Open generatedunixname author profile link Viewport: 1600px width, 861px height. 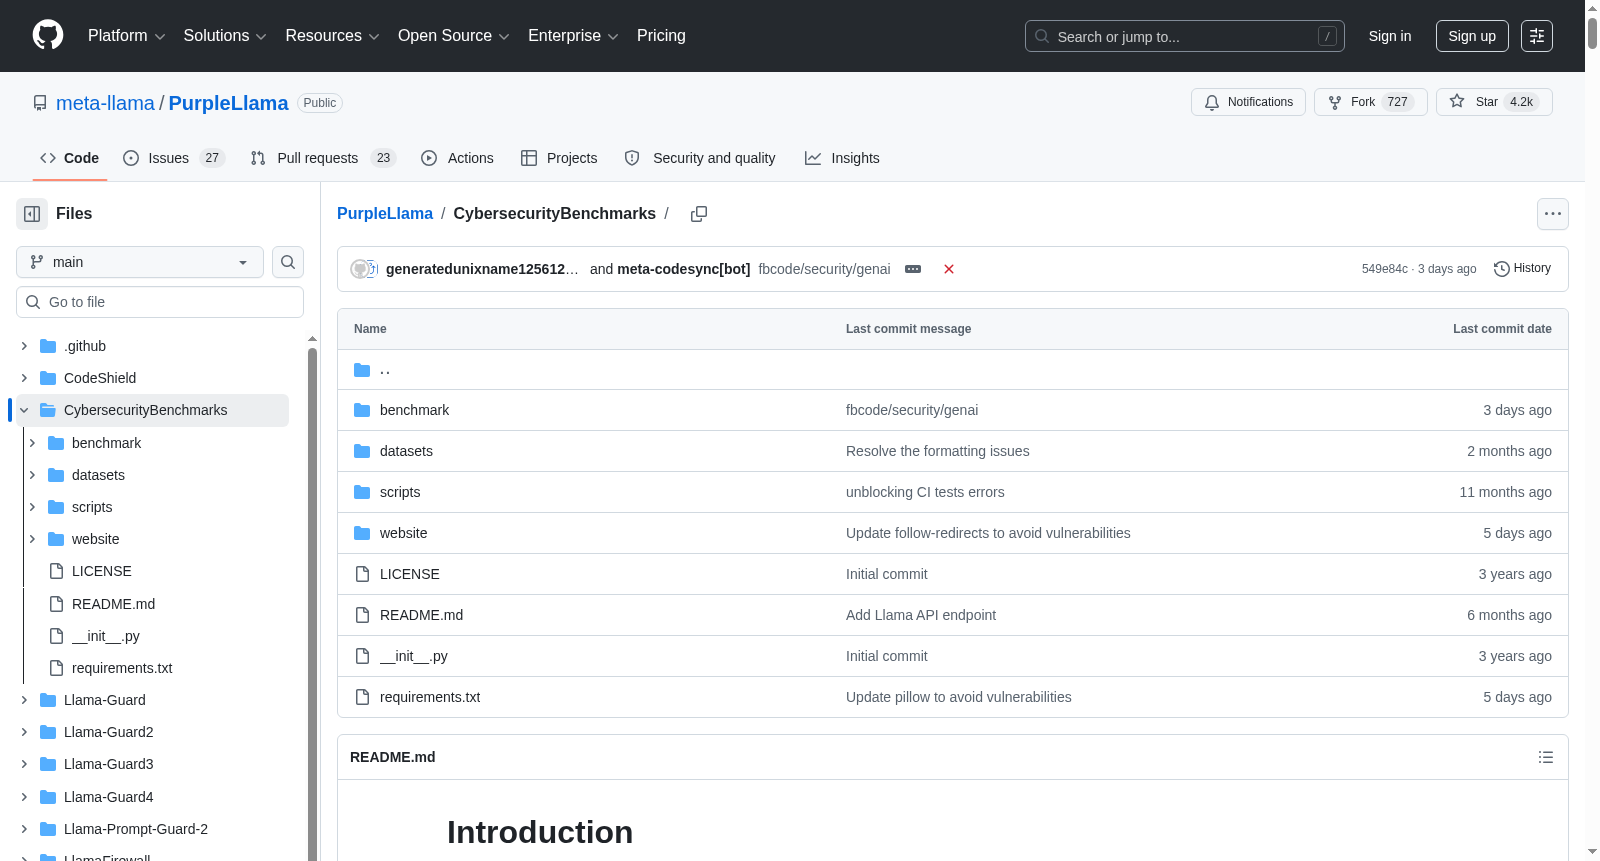click(482, 269)
